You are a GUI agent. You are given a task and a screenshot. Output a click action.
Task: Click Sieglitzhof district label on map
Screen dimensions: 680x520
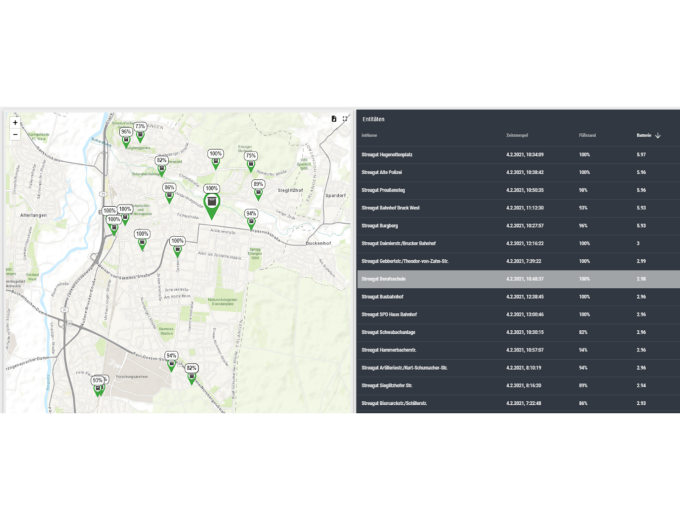(x=291, y=190)
